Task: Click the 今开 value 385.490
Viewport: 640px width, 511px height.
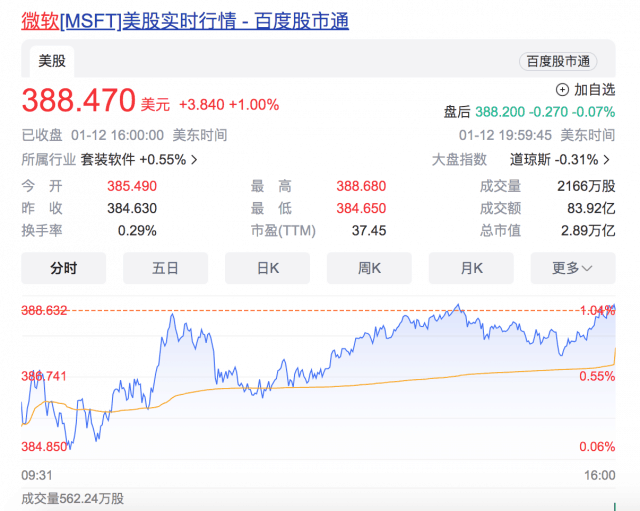Action: click(x=132, y=187)
